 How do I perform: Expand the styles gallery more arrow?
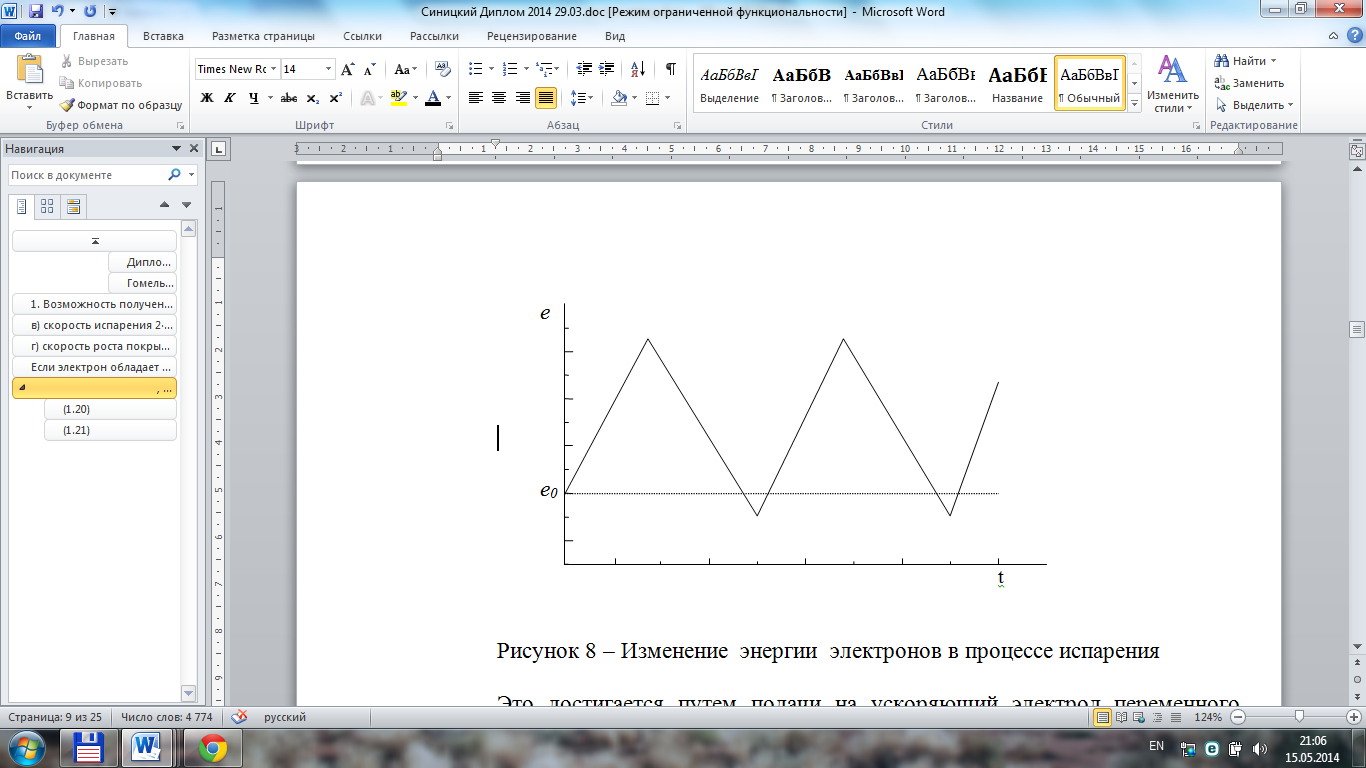[x=1134, y=102]
